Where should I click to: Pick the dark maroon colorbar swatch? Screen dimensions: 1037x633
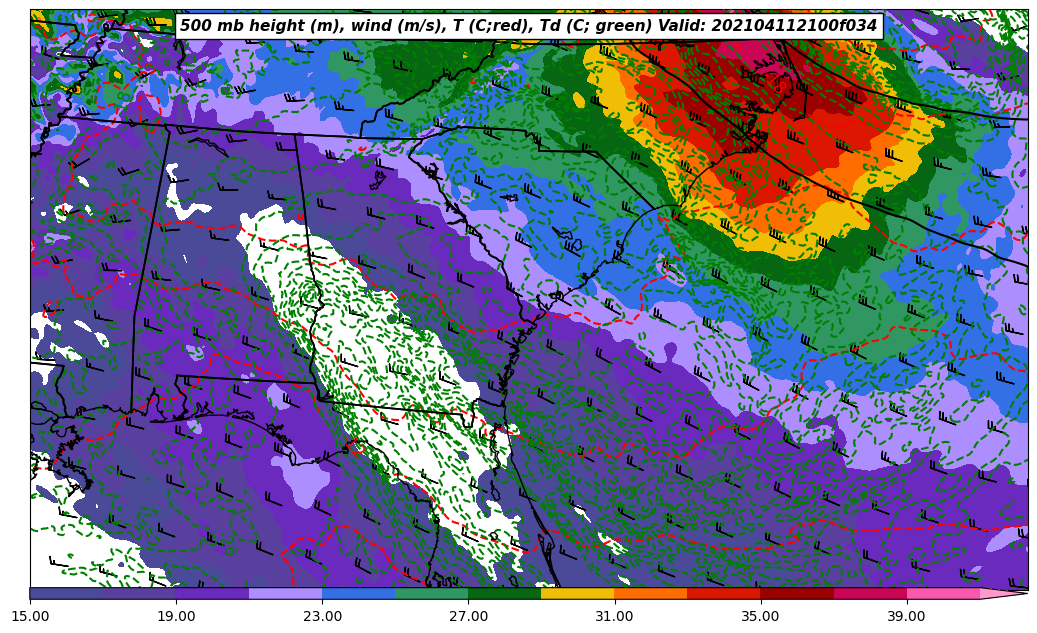(796, 593)
